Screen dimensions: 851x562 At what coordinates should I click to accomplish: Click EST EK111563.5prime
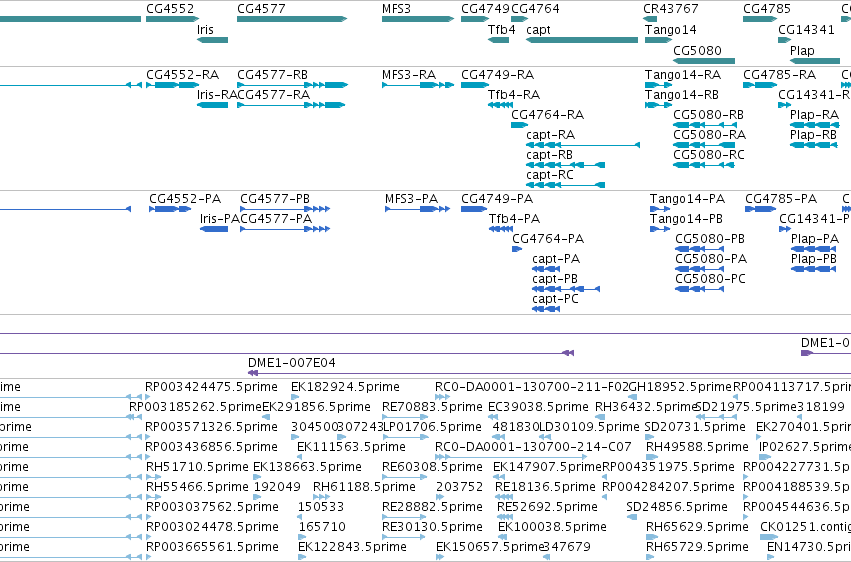coord(351,447)
